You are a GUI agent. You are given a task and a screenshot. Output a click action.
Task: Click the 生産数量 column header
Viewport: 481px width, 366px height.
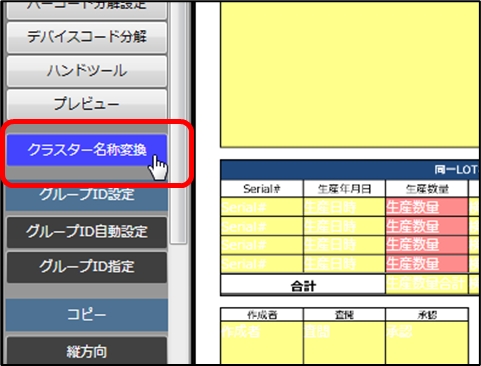click(x=426, y=189)
